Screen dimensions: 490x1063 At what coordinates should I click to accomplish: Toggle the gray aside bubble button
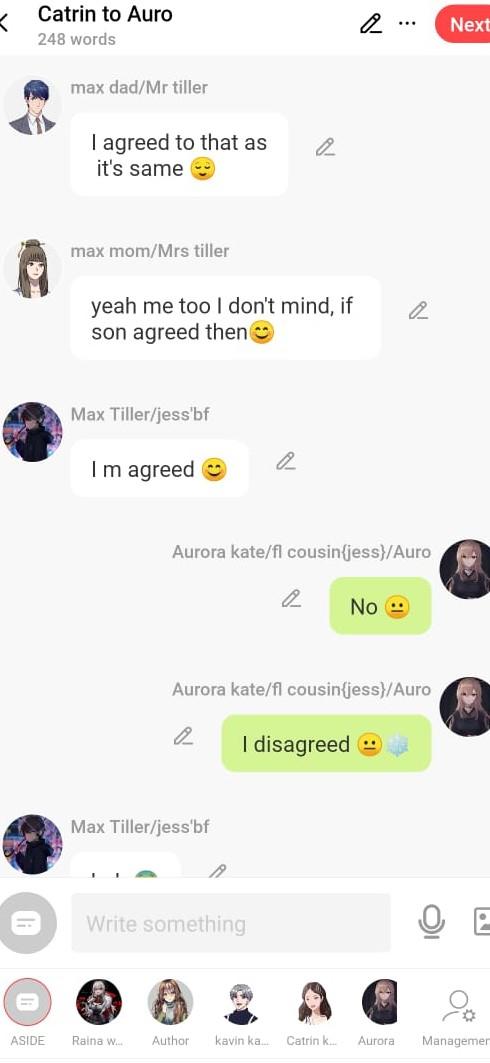click(x=28, y=922)
